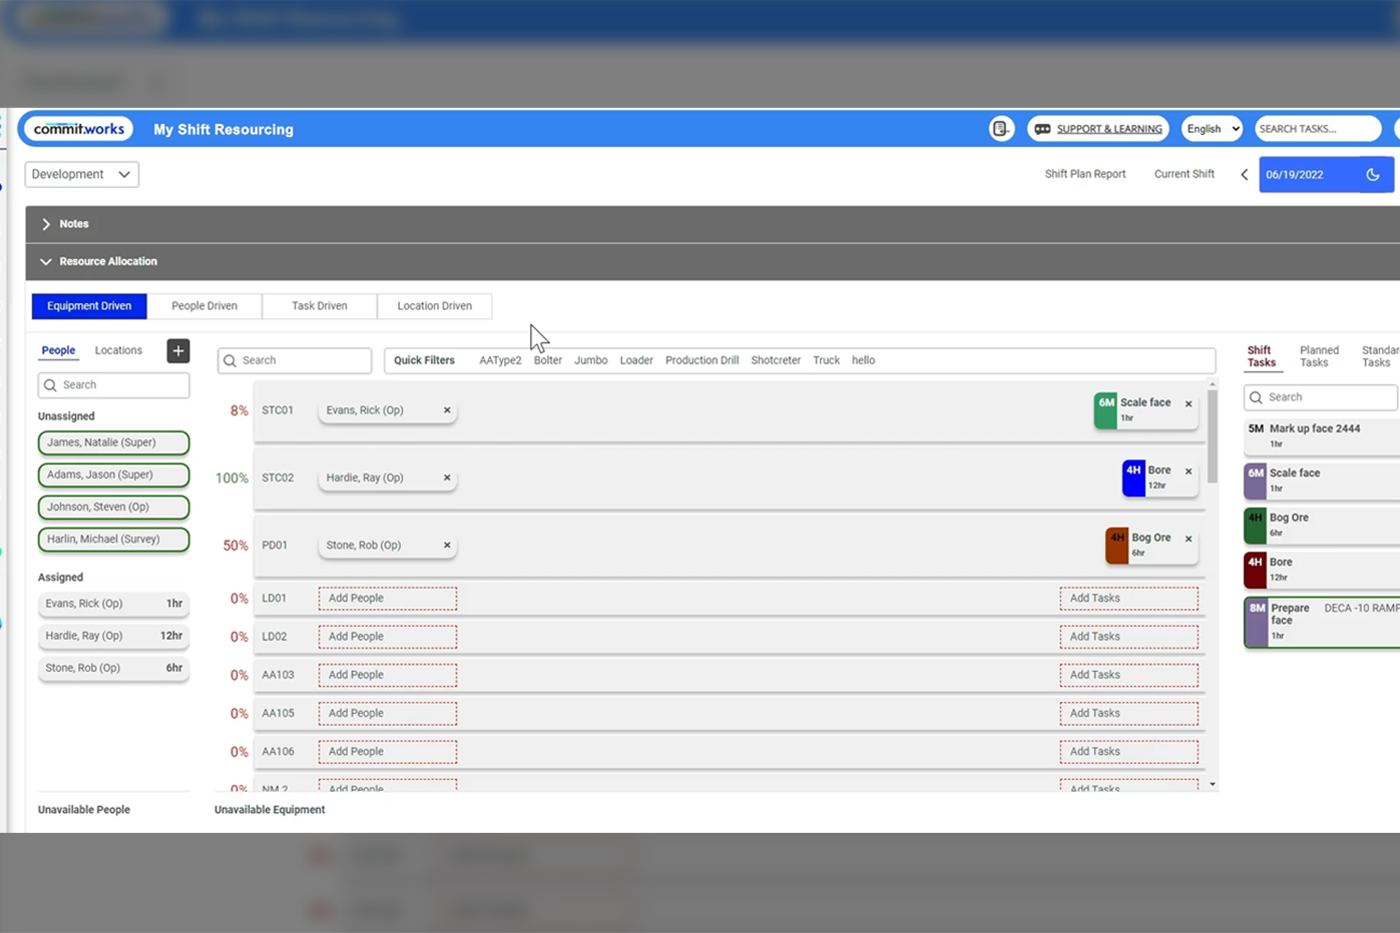Click the search magnifier in the People panel
This screenshot has width=1400, height=933.
point(51,385)
